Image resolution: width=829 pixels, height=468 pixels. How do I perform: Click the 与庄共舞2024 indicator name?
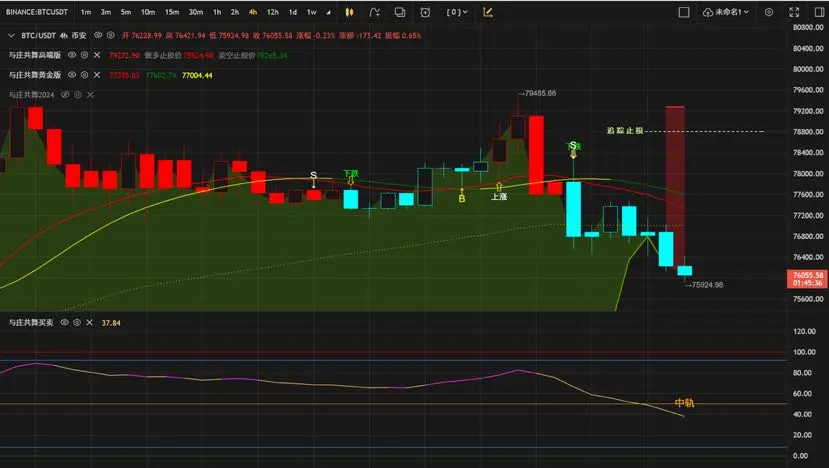tap(31, 95)
